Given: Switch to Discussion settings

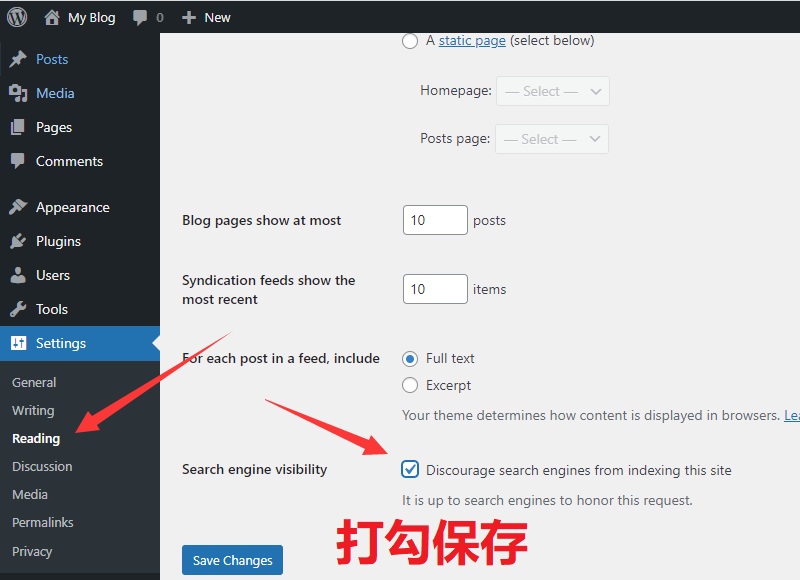Looking at the screenshot, I should [41, 466].
